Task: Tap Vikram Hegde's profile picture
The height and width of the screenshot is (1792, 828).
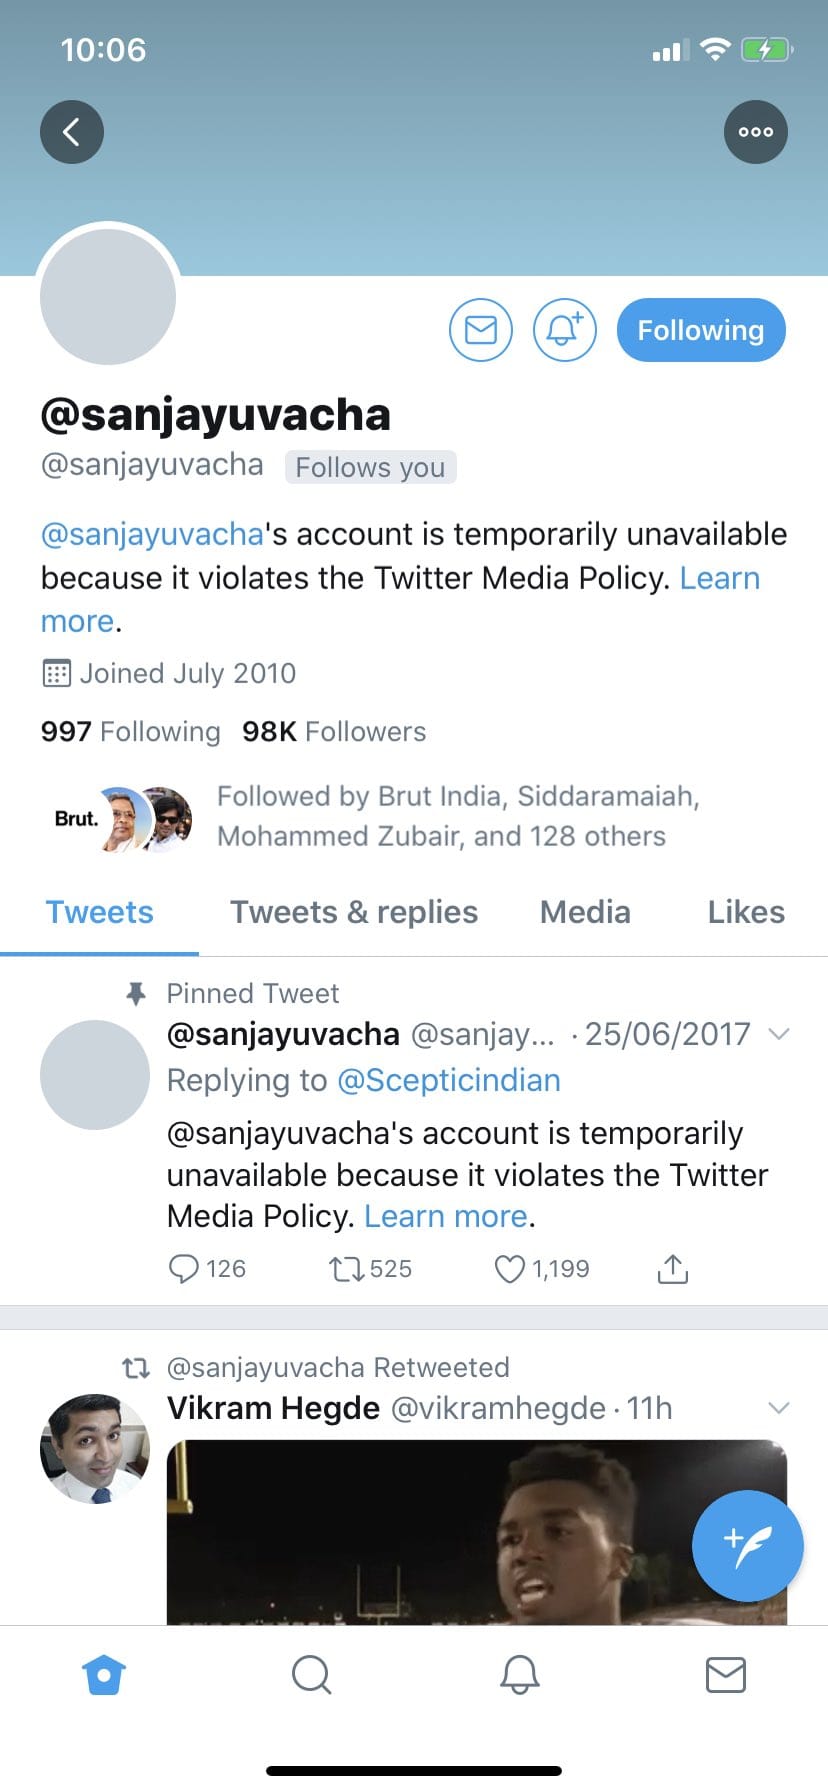Action: tap(95, 1448)
